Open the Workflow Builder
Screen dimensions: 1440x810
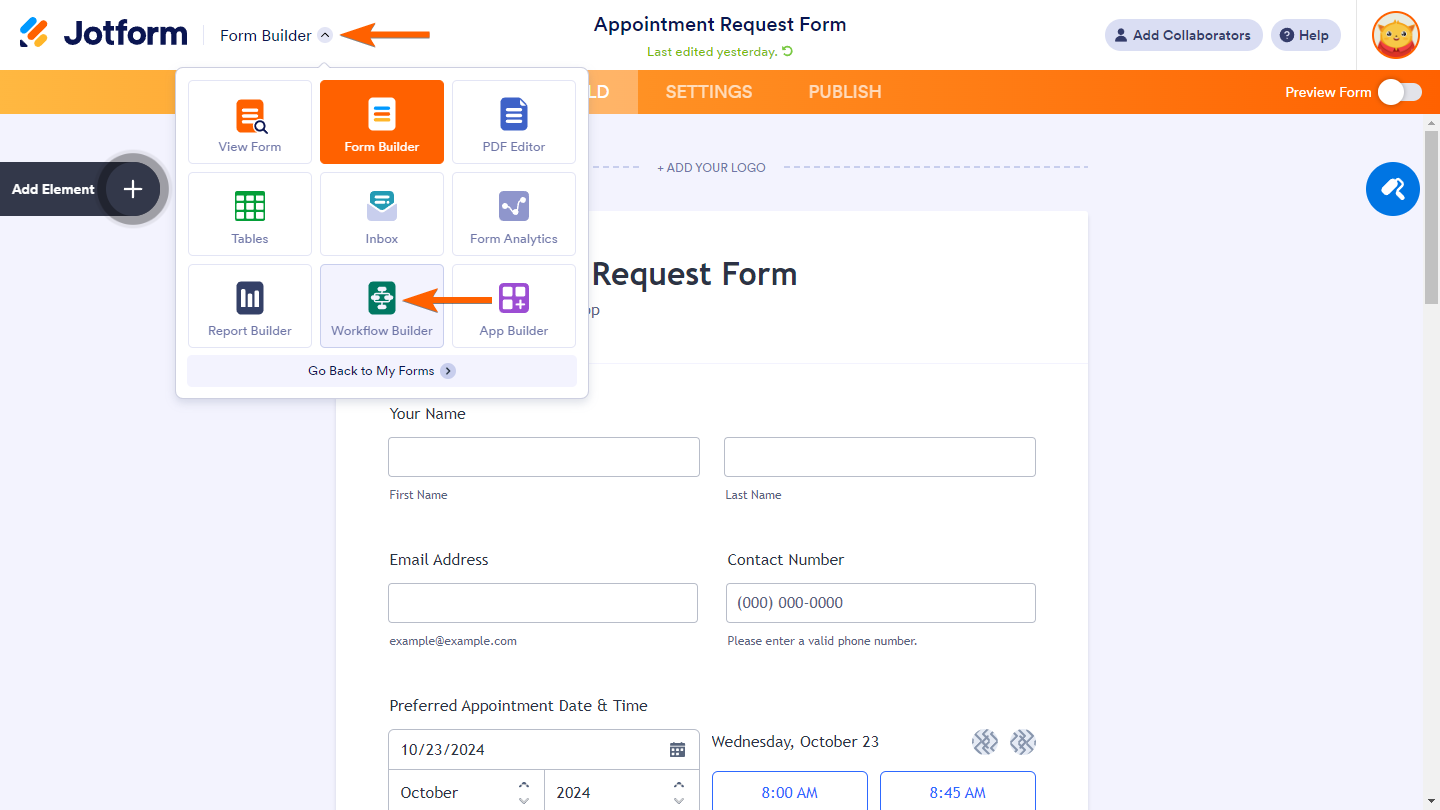point(382,306)
